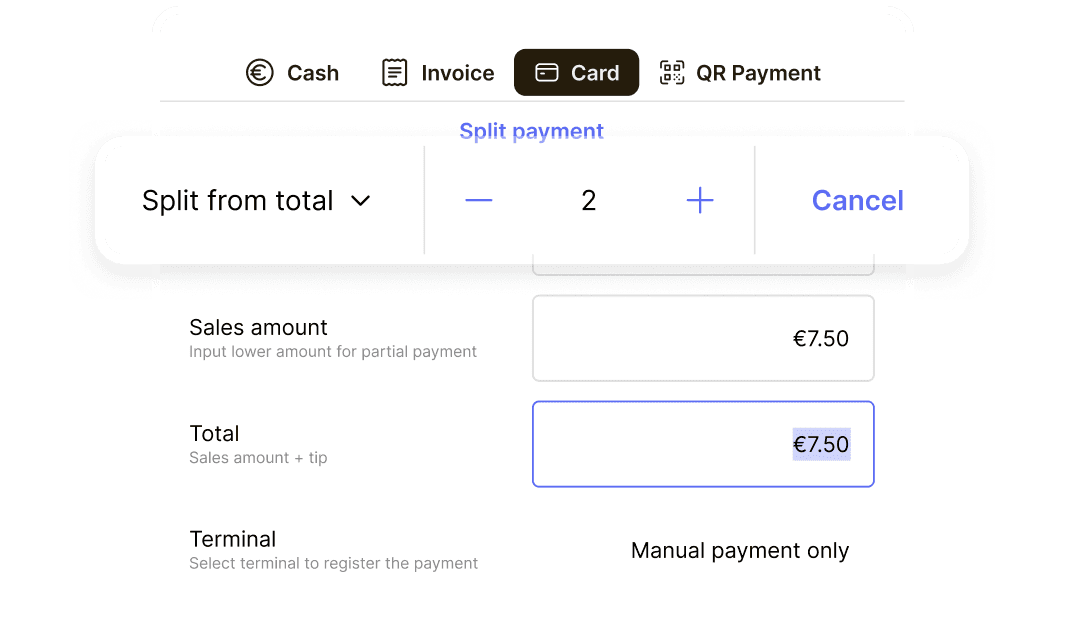Open Manual payment only terminal selector

tap(739, 551)
